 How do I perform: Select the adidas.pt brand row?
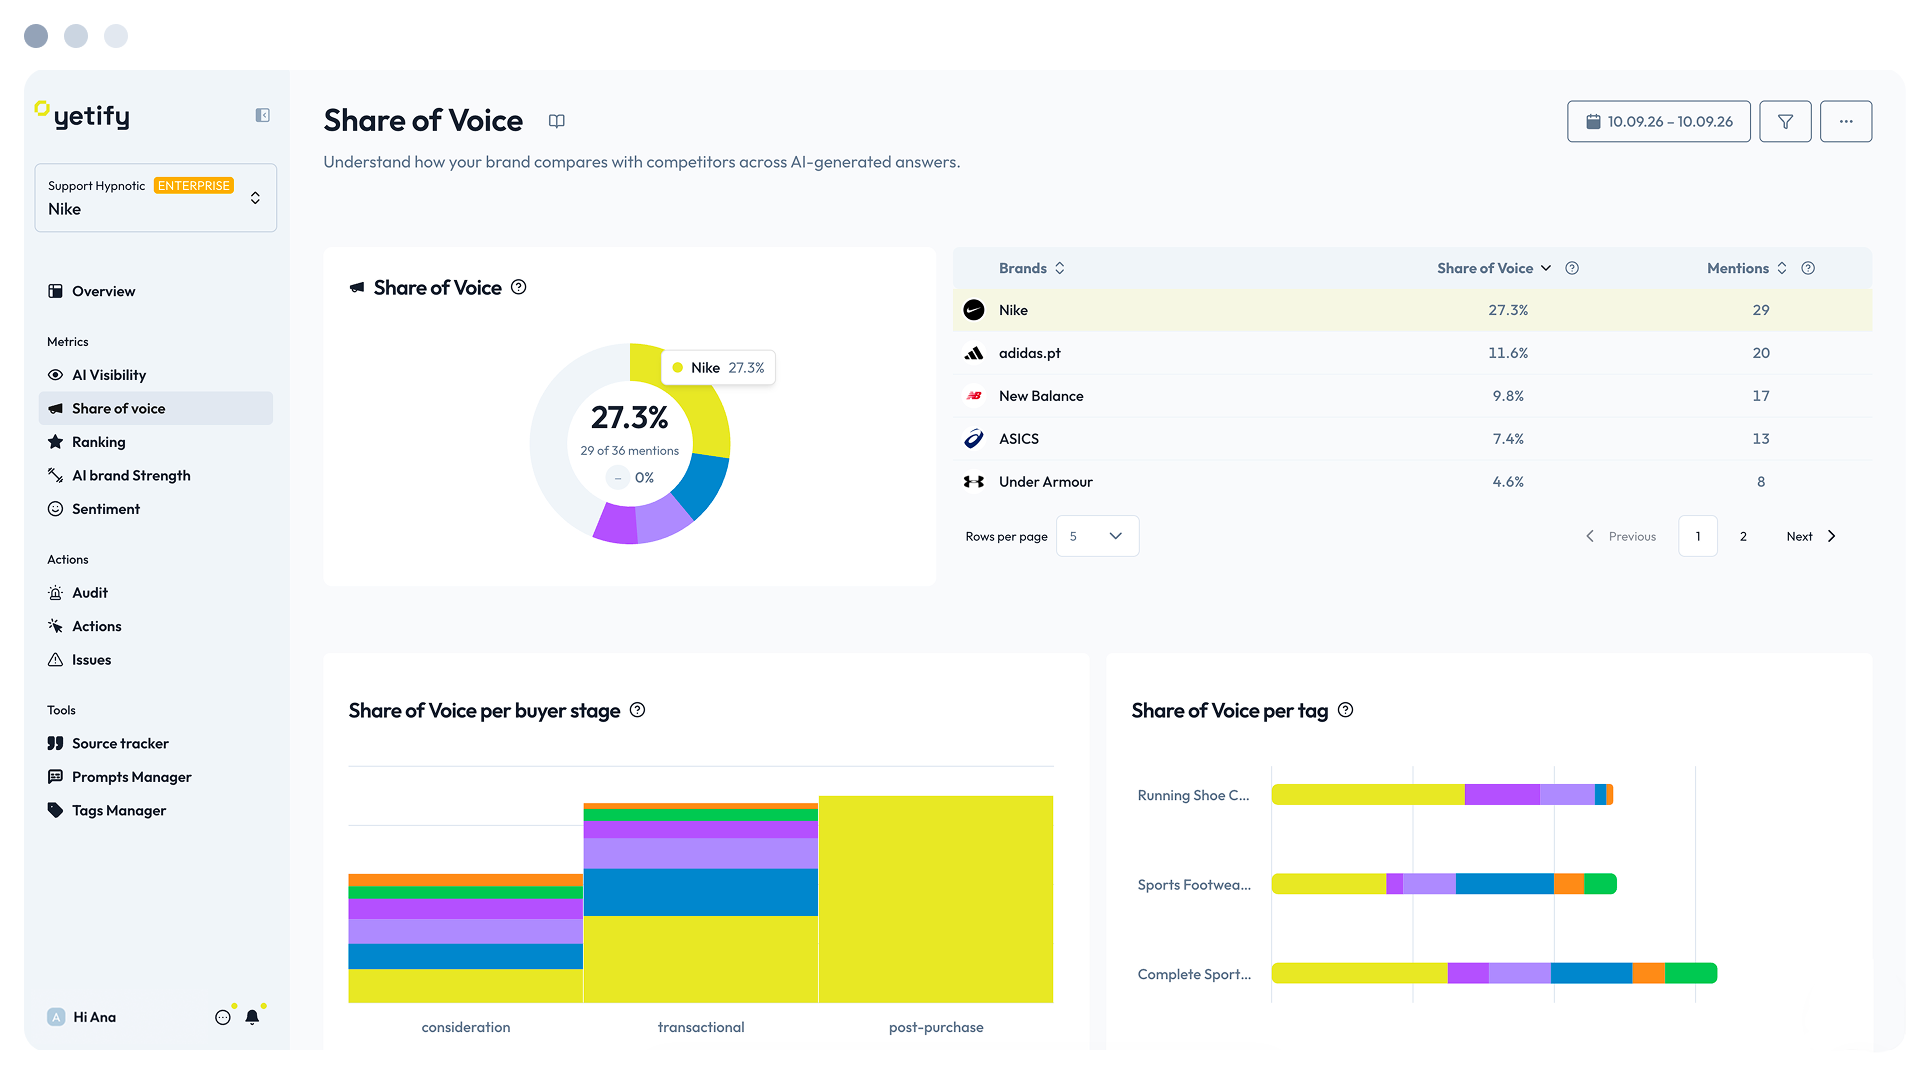(1412, 353)
